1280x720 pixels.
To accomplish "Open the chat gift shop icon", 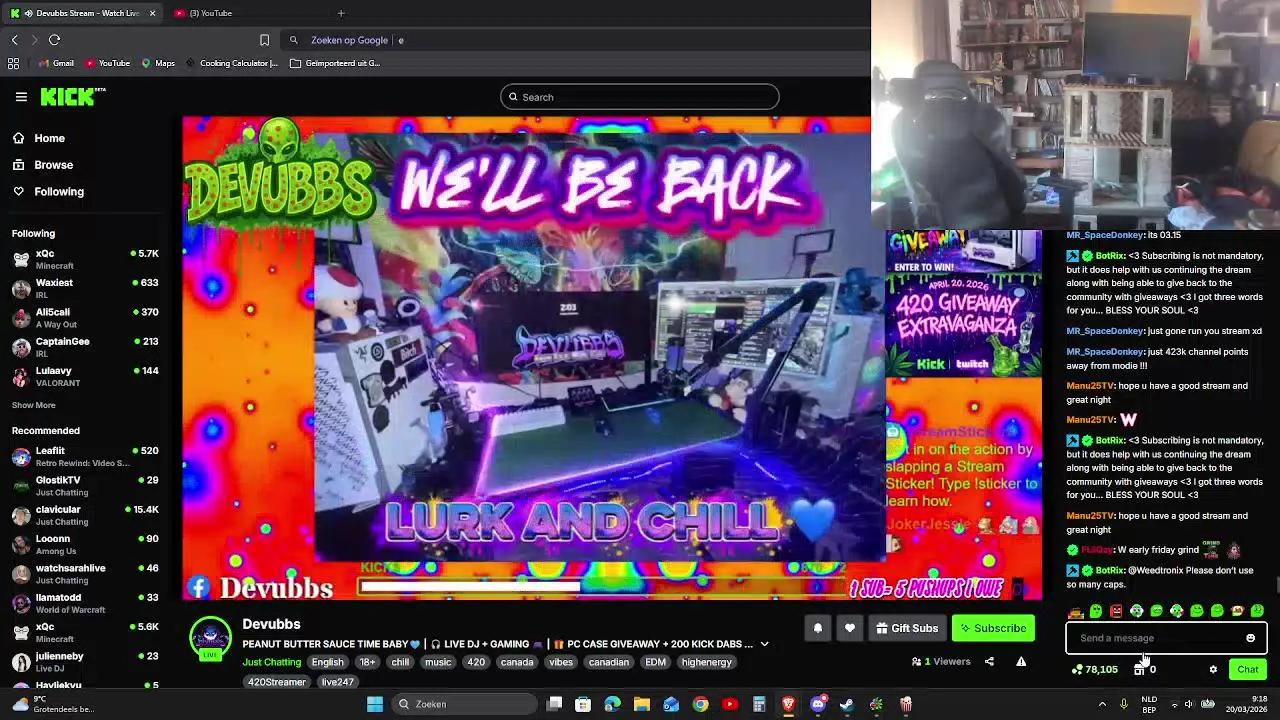I will pyautogui.click(x=1138, y=669).
